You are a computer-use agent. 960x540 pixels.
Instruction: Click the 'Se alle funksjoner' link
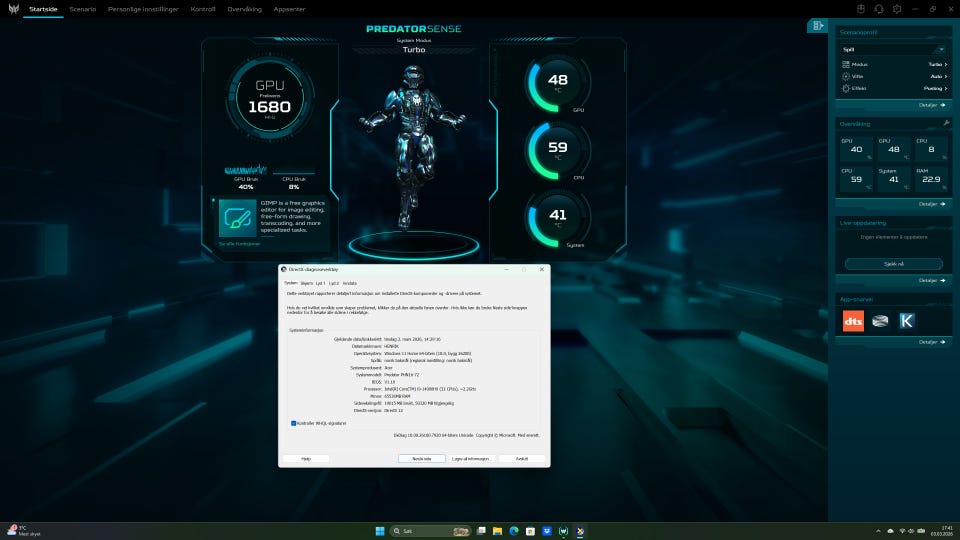[x=239, y=244]
